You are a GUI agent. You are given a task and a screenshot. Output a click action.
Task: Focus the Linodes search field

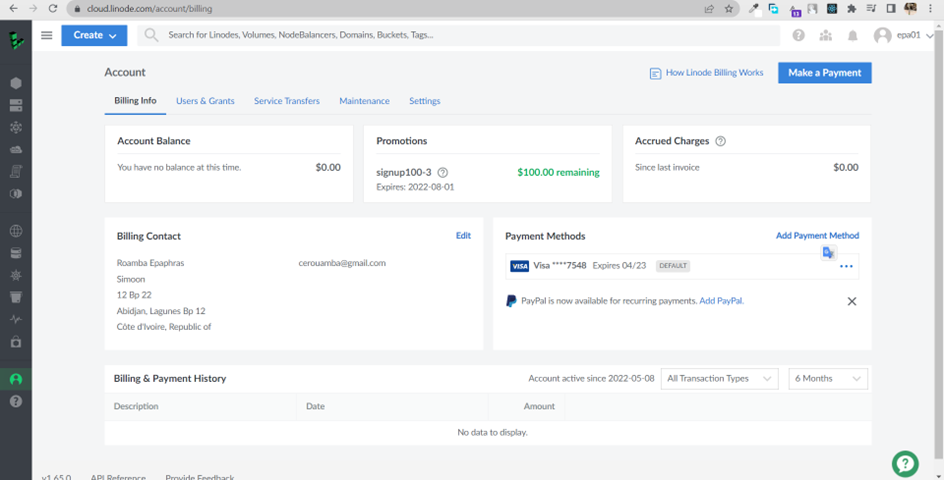[458, 36]
